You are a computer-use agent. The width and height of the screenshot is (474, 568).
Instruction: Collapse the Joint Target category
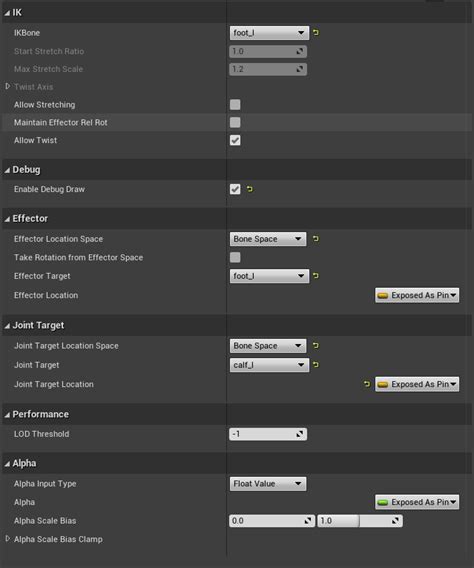click(7, 326)
